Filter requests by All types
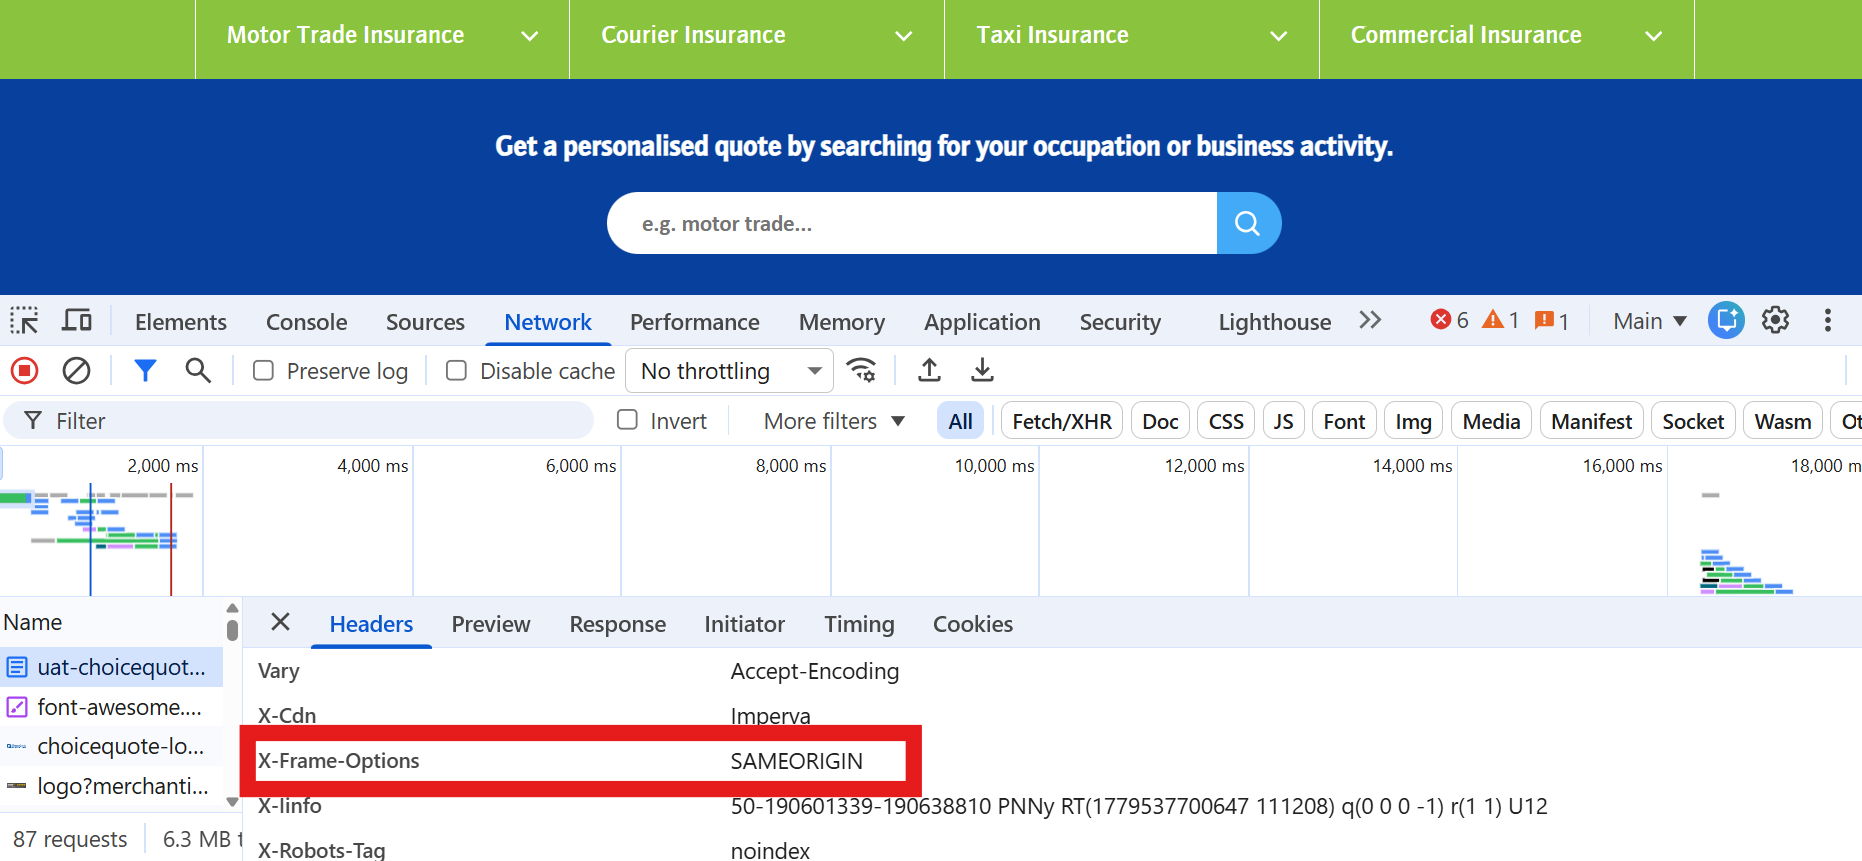The height and width of the screenshot is (861, 1862). (961, 421)
